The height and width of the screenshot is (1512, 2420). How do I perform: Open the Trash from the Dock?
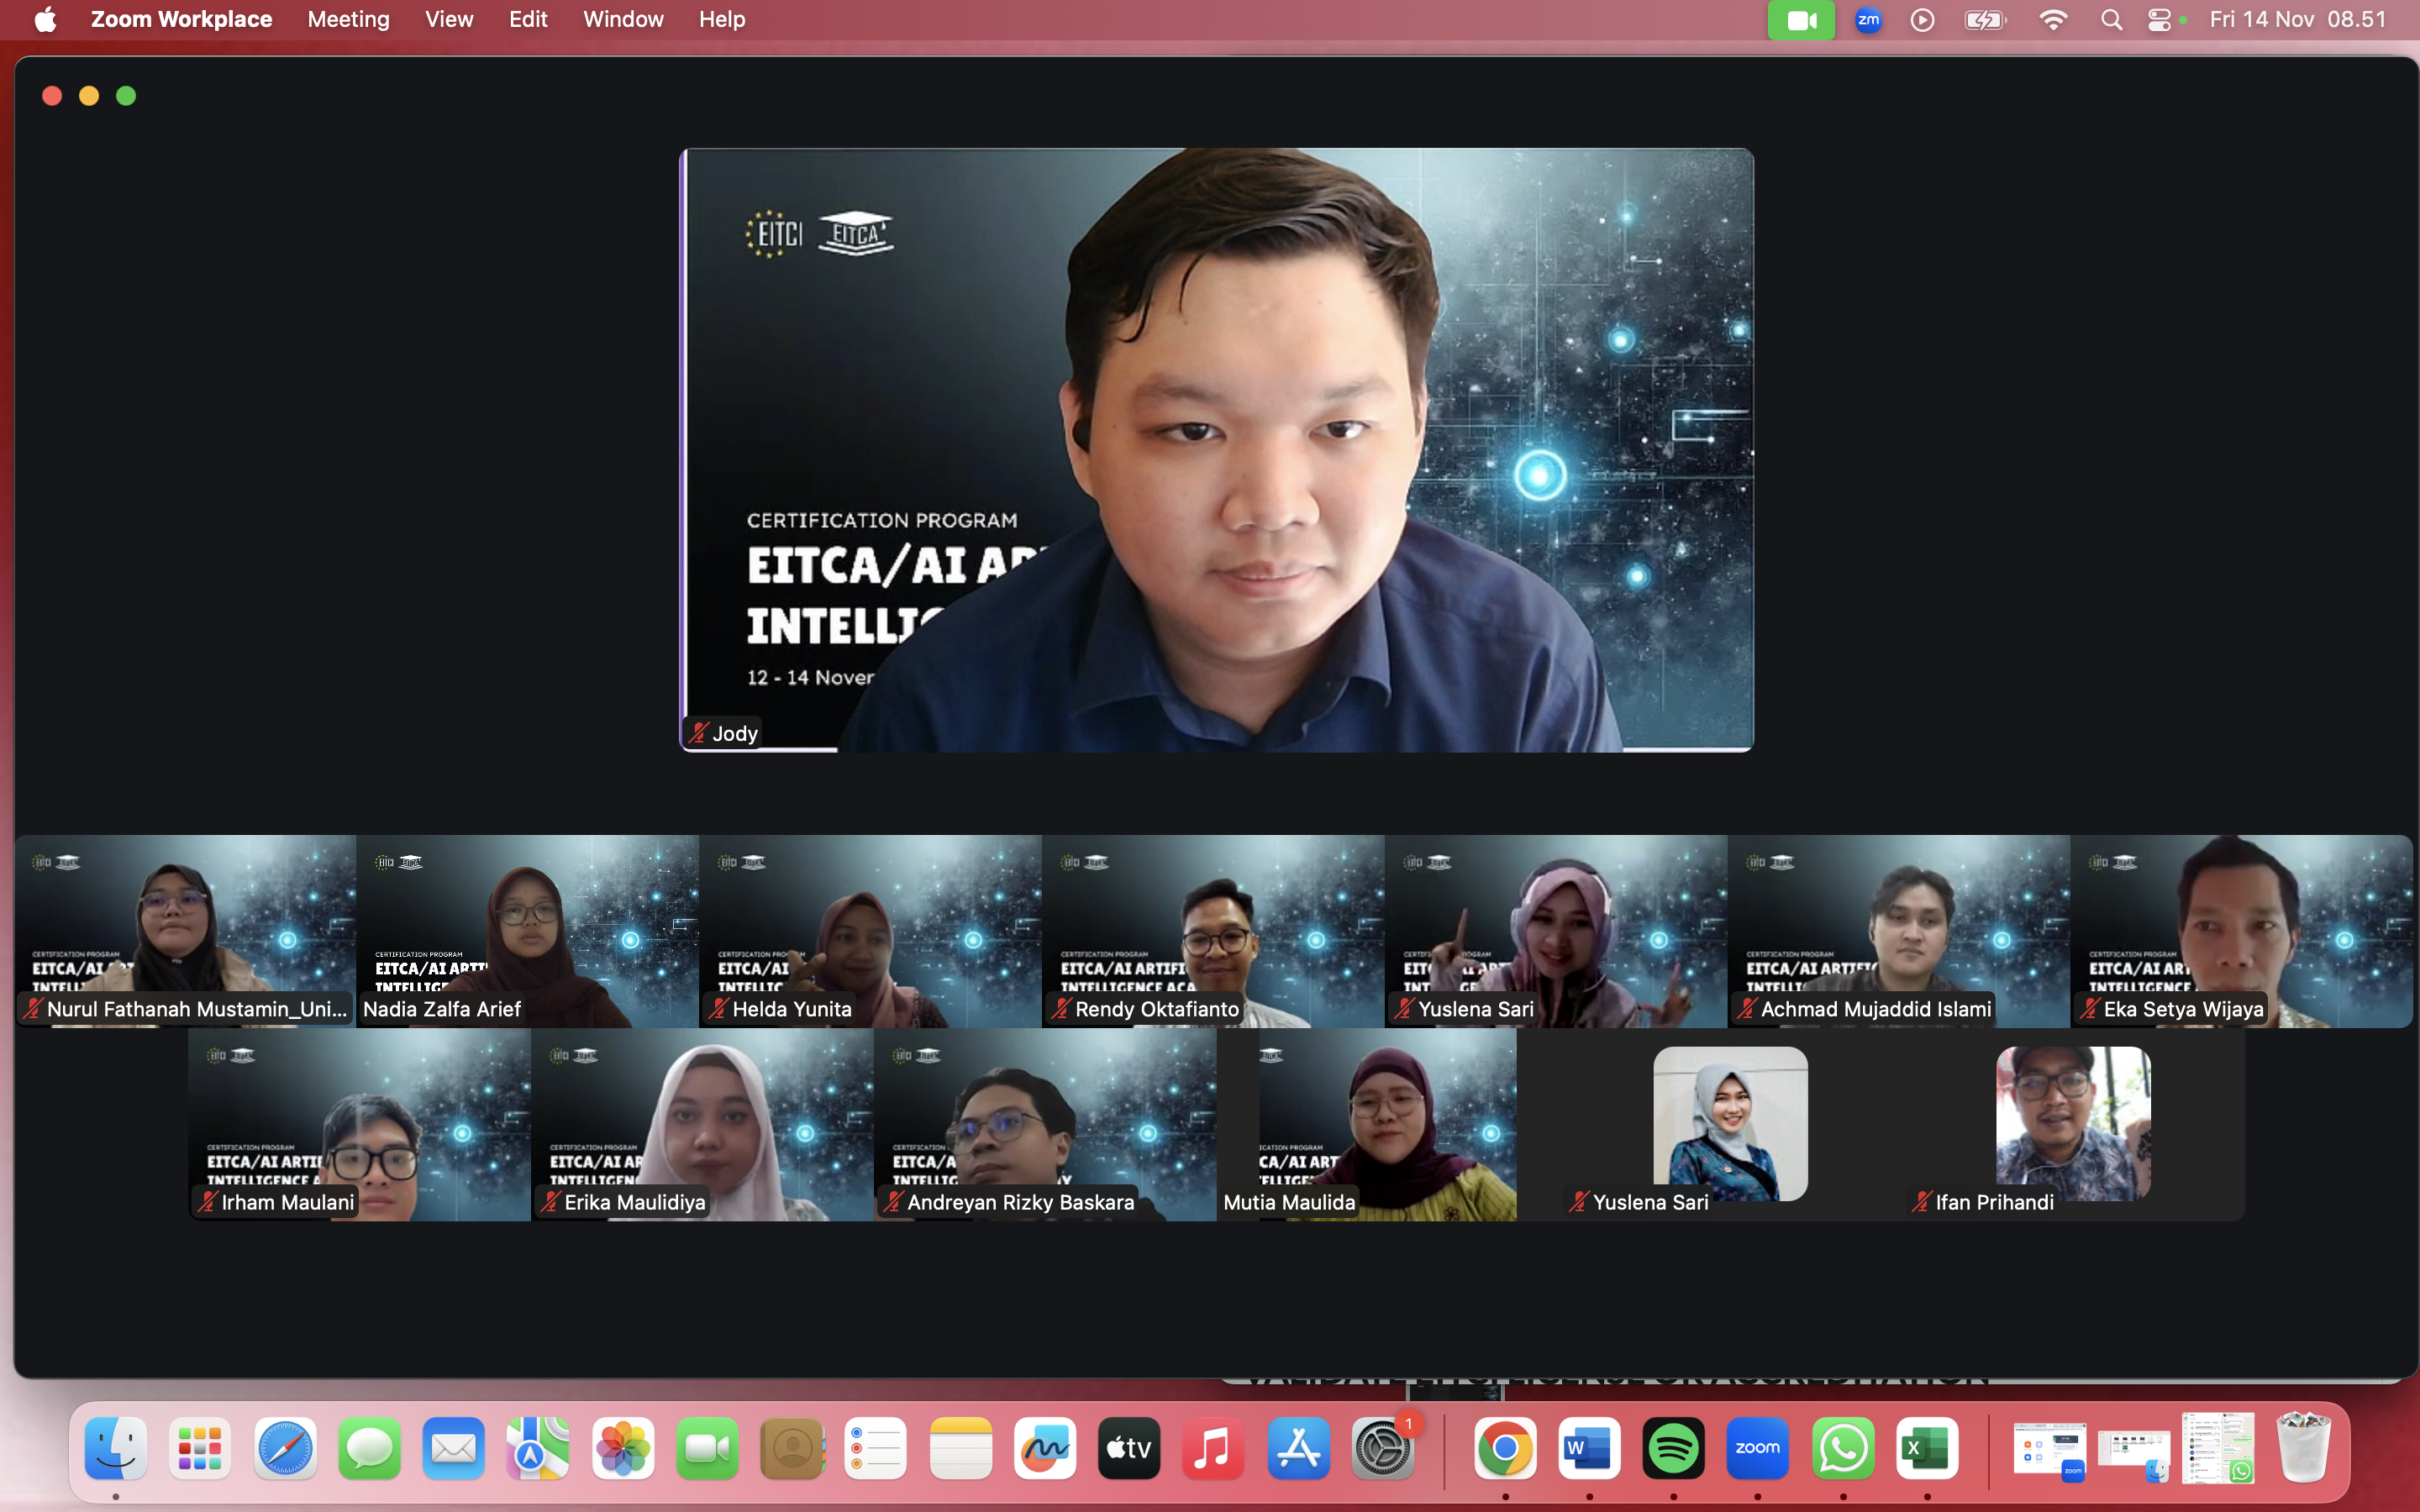tap(2304, 1447)
